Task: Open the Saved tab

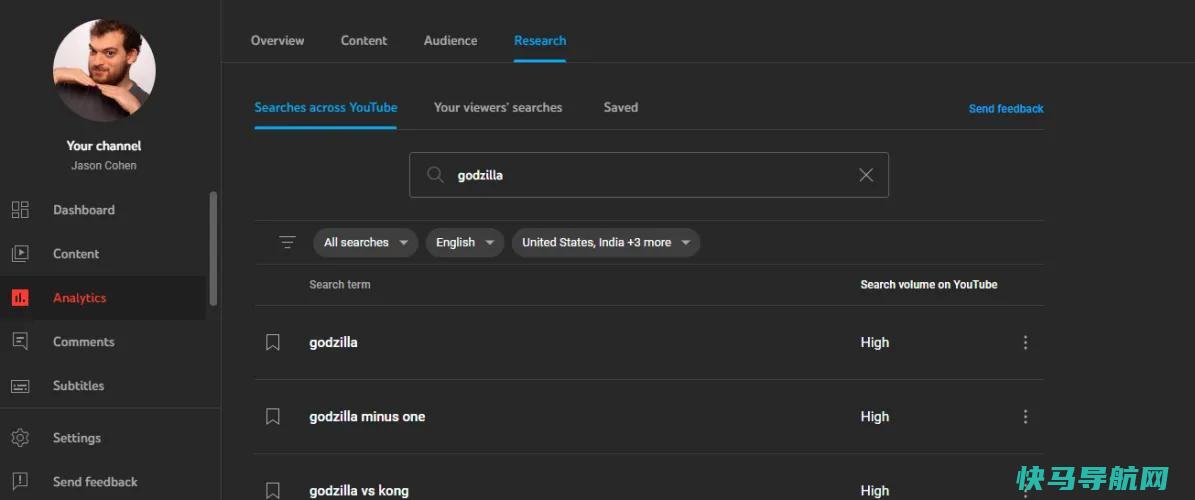Action: [x=620, y=107]
